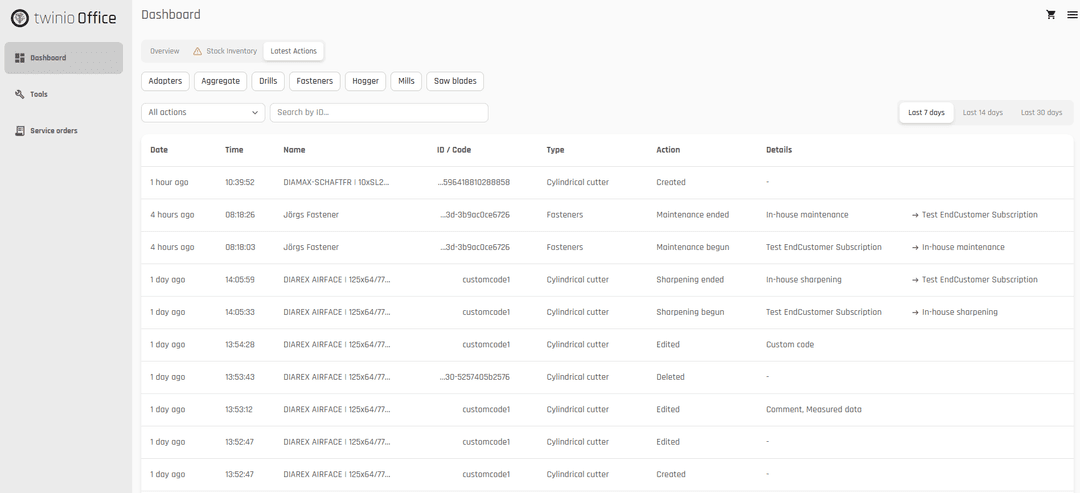This screenshot has height=493, width=1080.
Task: Filter by Aggregate category
Action: [220, 81]
